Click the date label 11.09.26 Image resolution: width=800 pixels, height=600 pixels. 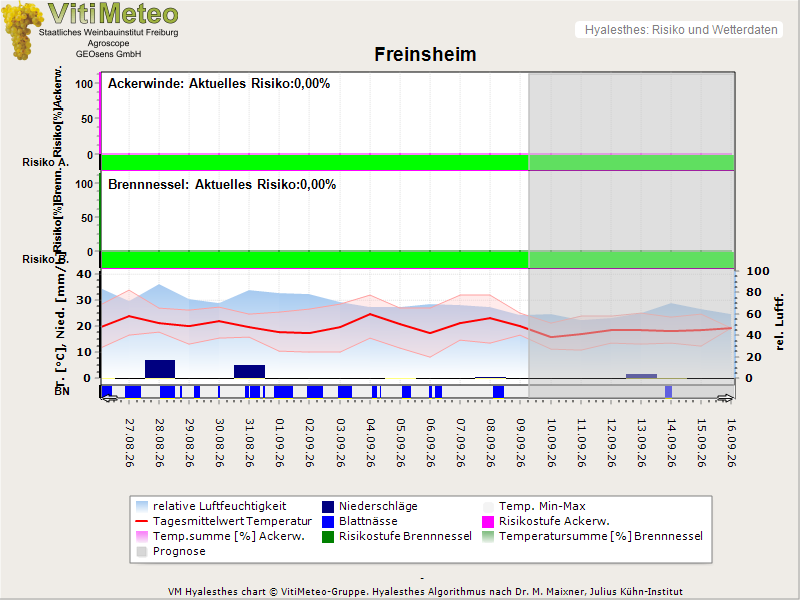581,443
